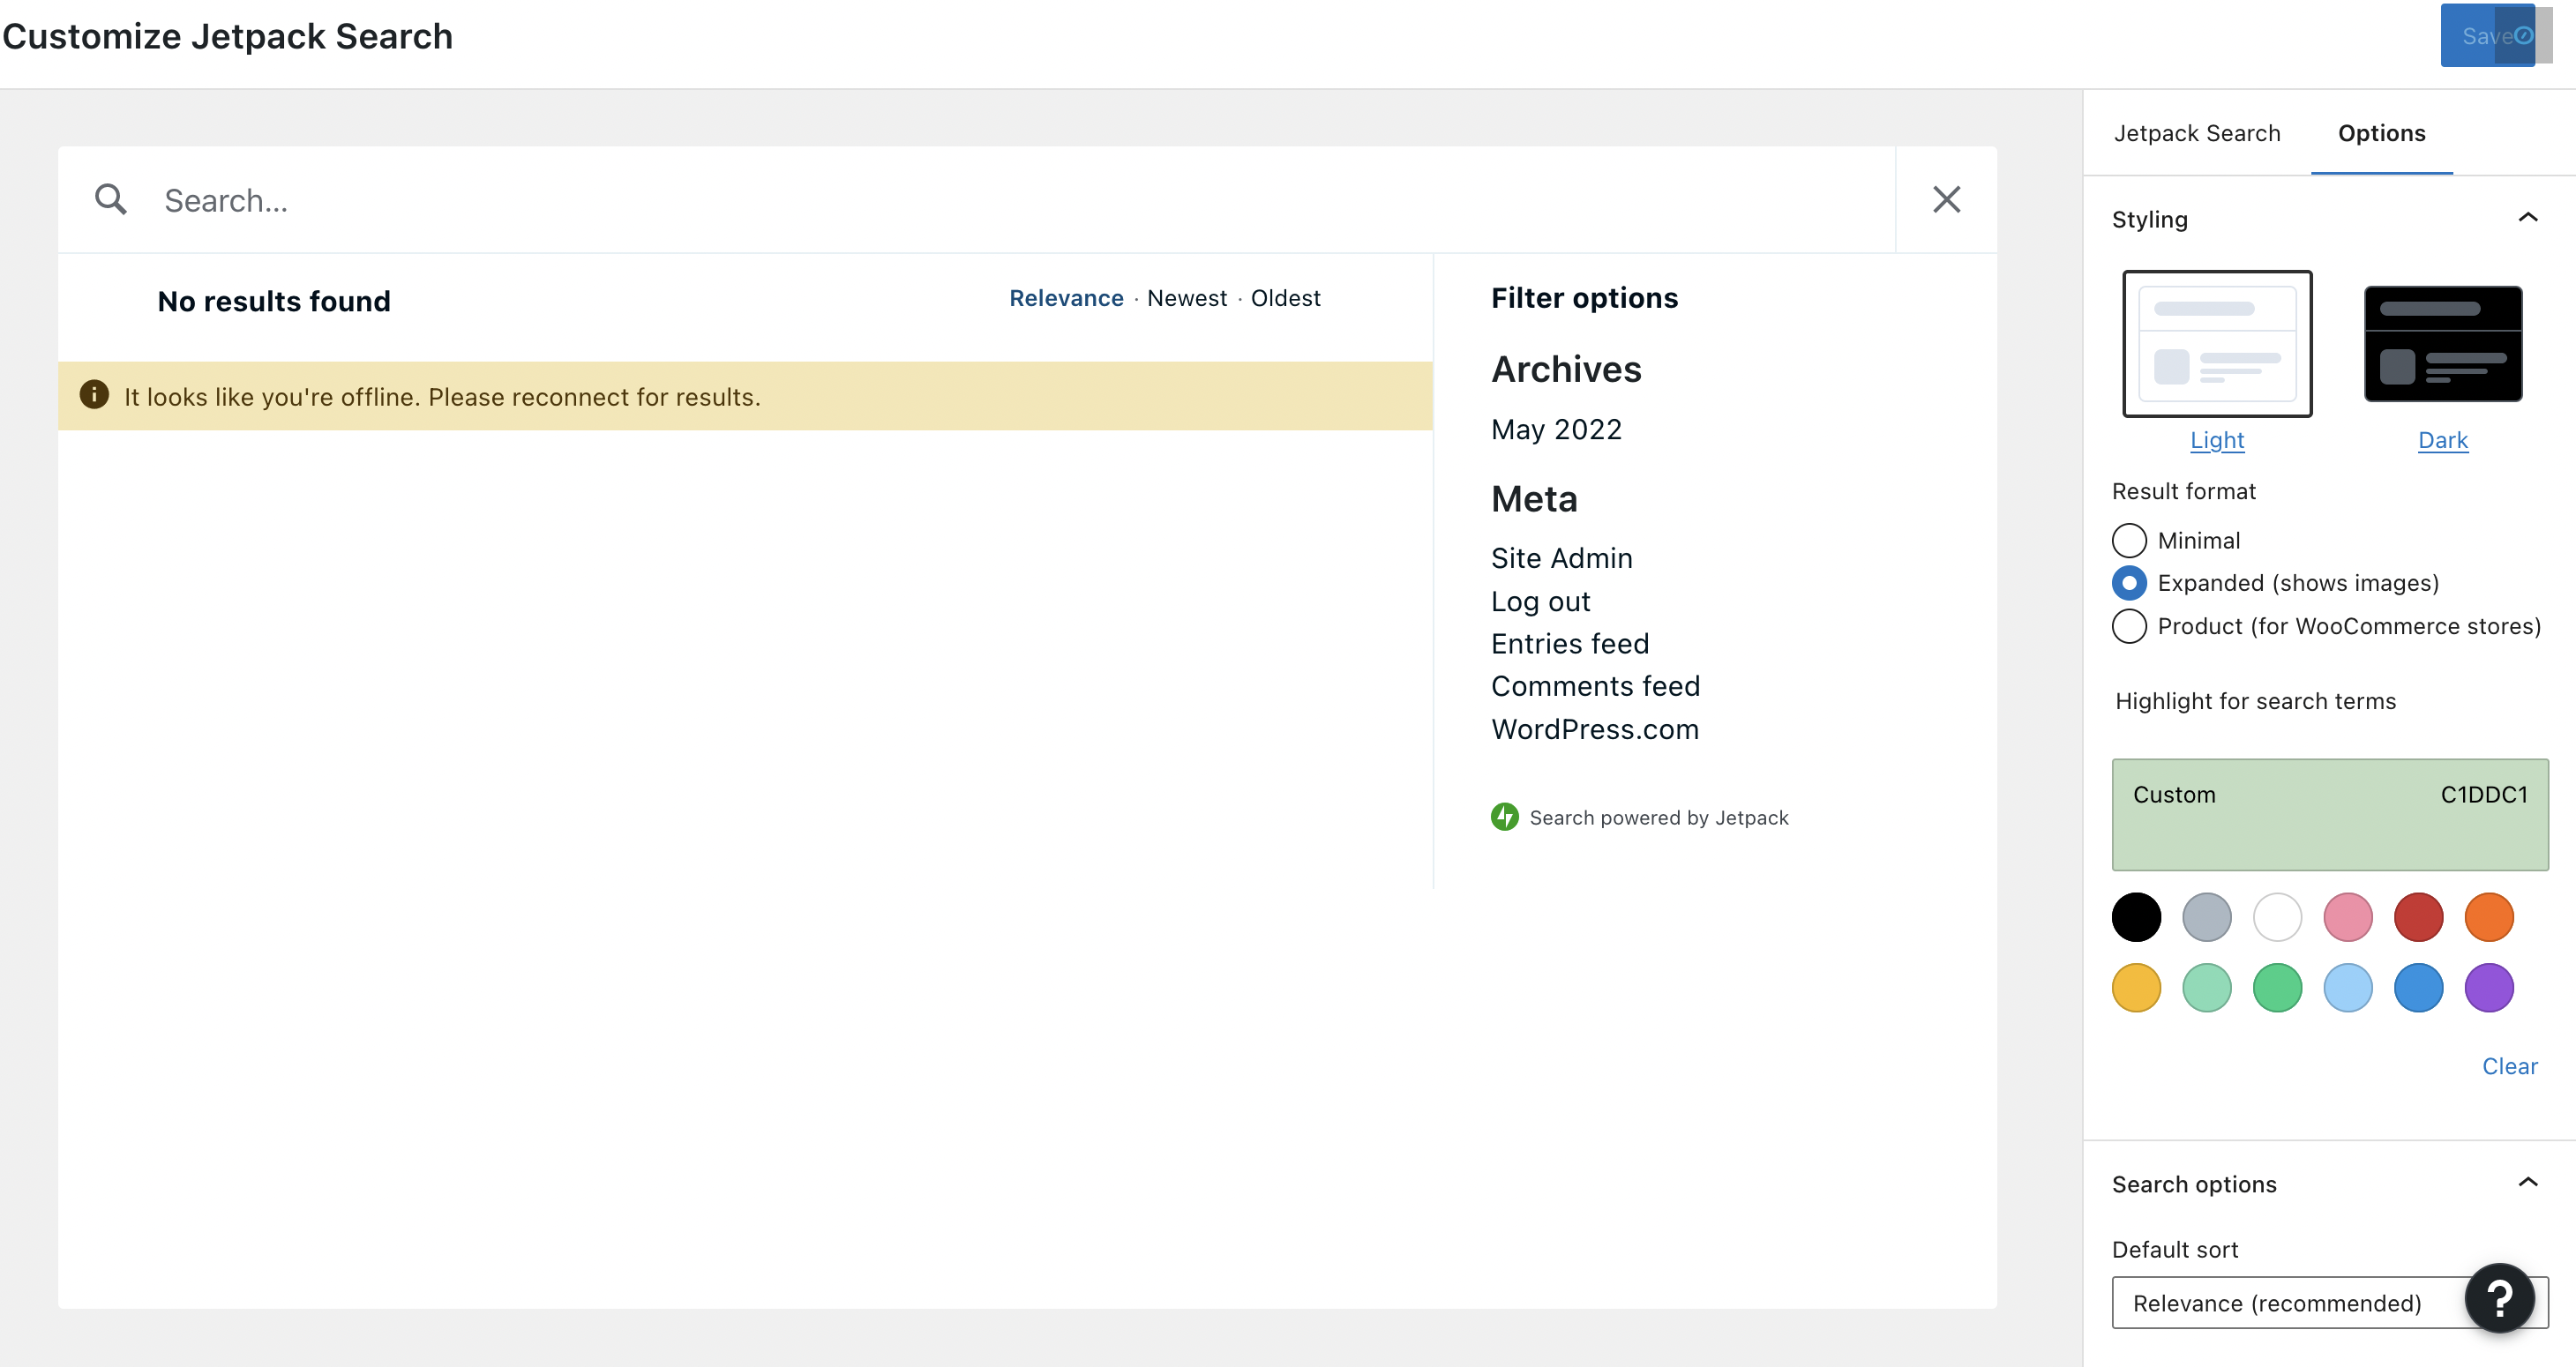Open the May 2022 archive filter
This screenshot has height=1367, width=2576.
[1556, 430]
